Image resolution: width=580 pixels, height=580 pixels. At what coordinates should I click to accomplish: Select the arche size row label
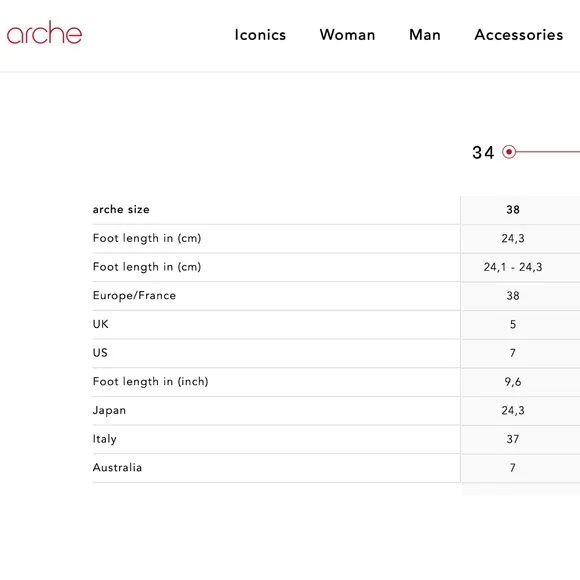[121, 209]
